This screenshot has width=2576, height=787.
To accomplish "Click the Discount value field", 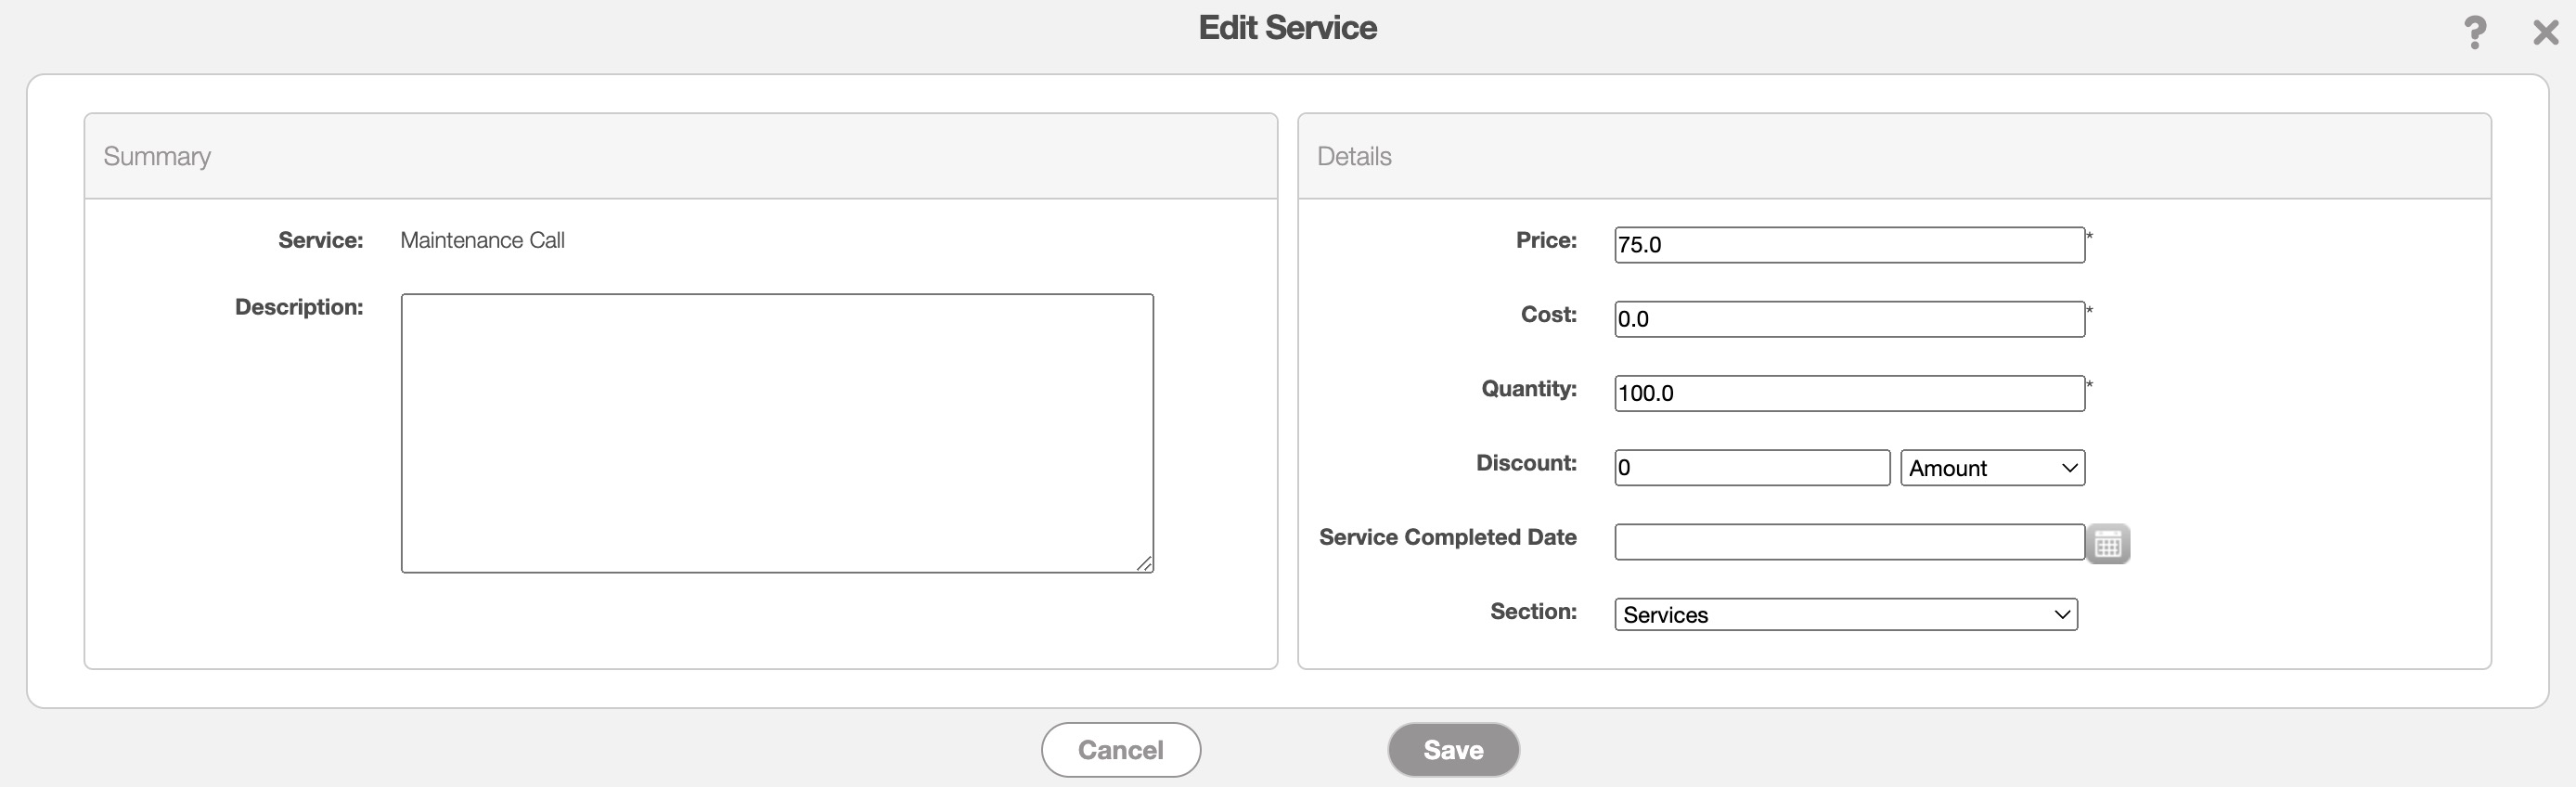I will (x=1751, y=468).
